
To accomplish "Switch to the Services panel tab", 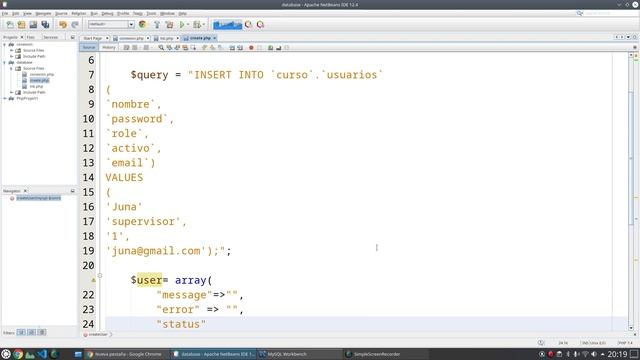I will pyautogui.click(x=51, y=37).
